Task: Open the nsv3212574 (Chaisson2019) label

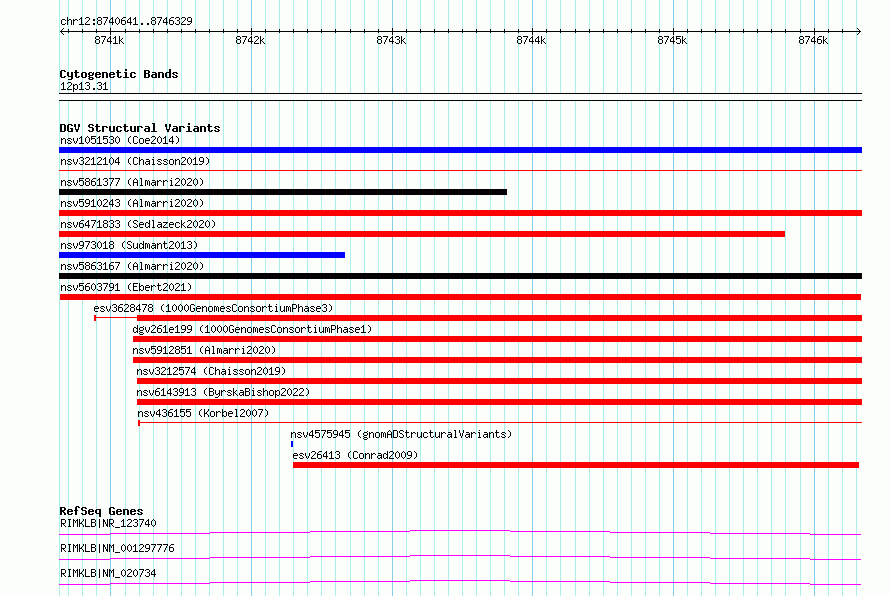Action: pyautogui.click(x=211, y=371)
